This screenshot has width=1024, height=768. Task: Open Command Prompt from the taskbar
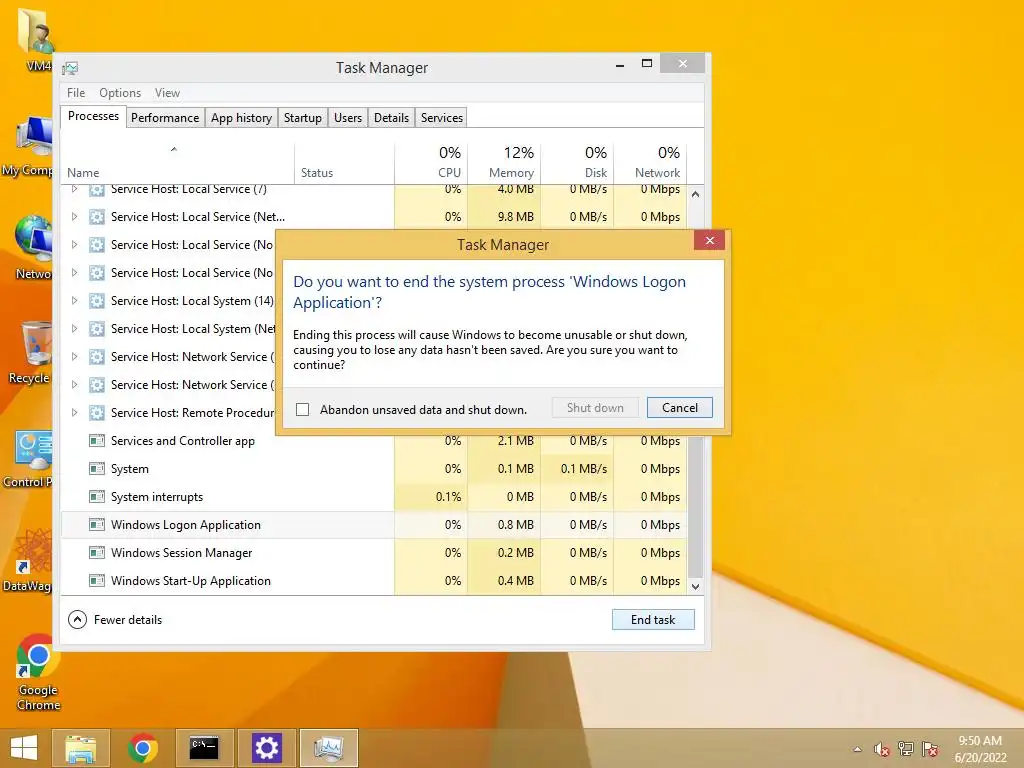click(x=204, y=748)
